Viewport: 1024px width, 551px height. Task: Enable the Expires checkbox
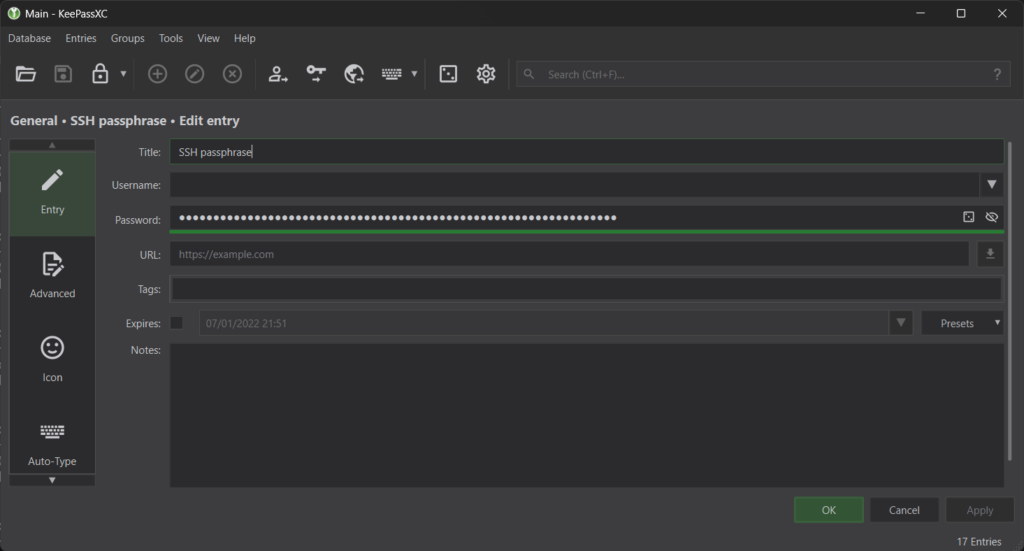click(176, 323)
